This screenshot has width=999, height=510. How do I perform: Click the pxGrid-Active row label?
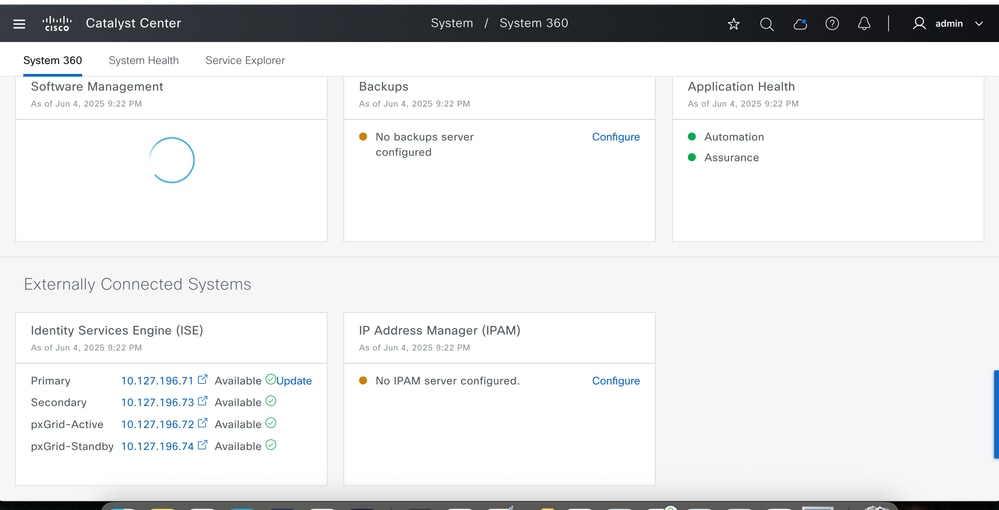[x=67, y=425]
